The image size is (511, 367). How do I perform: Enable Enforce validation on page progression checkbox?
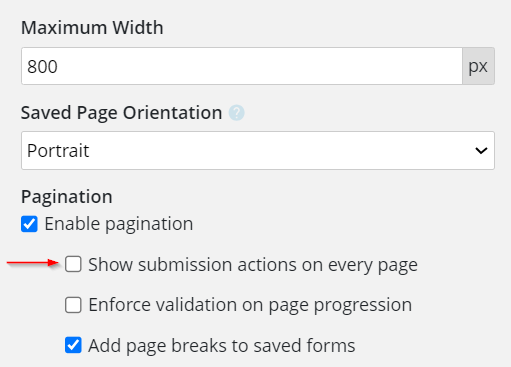click(x=73, y=305)
